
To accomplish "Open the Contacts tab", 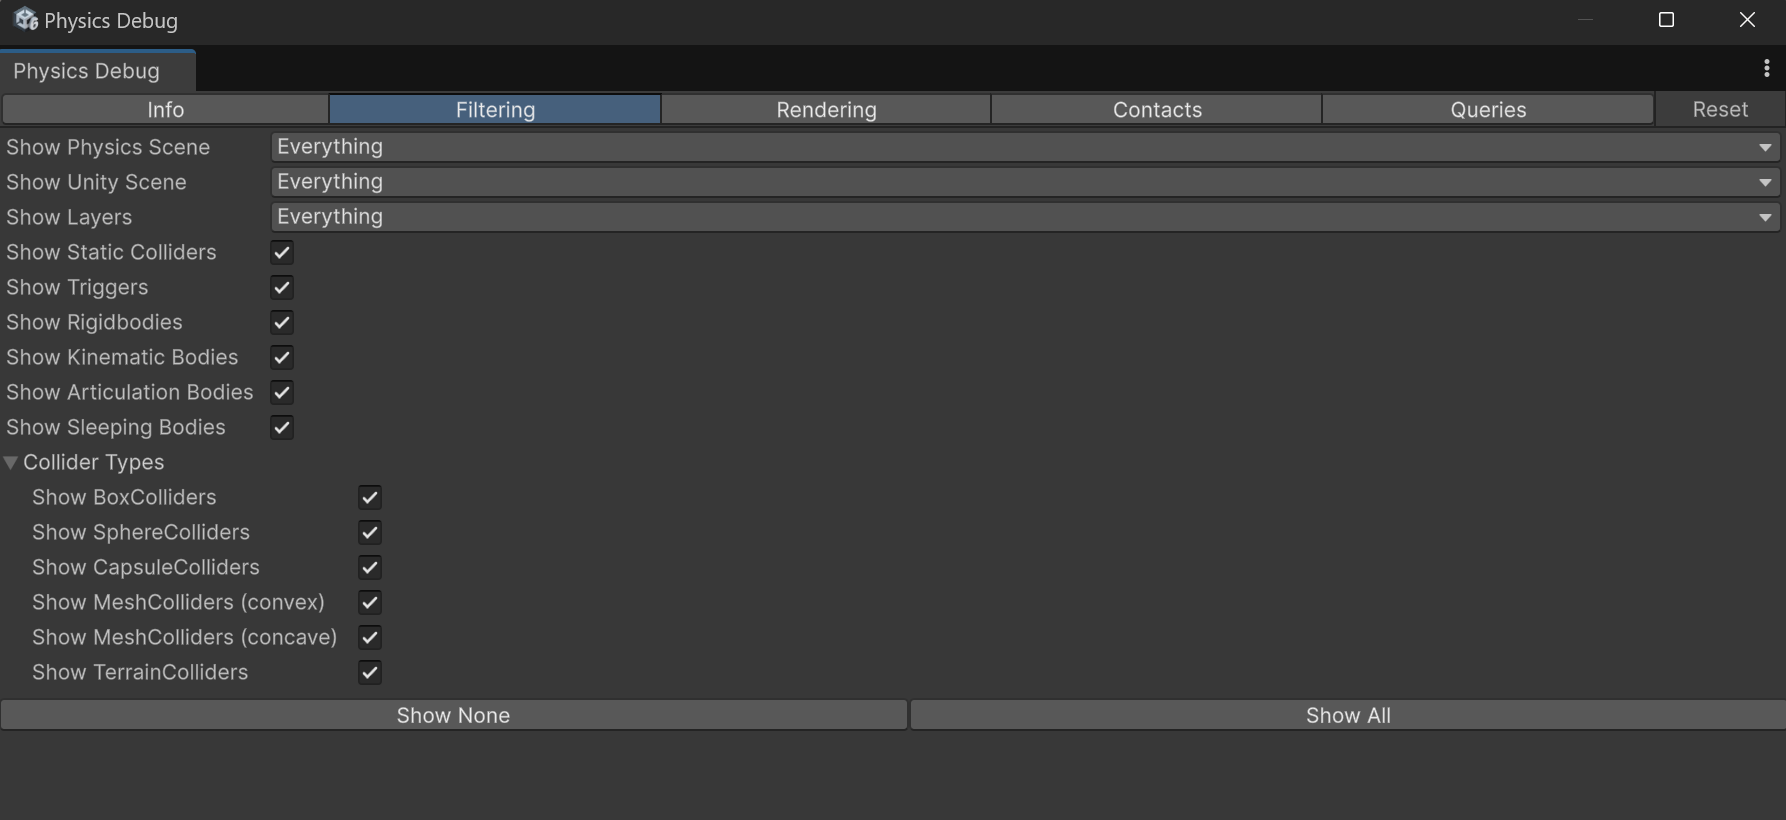I will (1157, 110).
